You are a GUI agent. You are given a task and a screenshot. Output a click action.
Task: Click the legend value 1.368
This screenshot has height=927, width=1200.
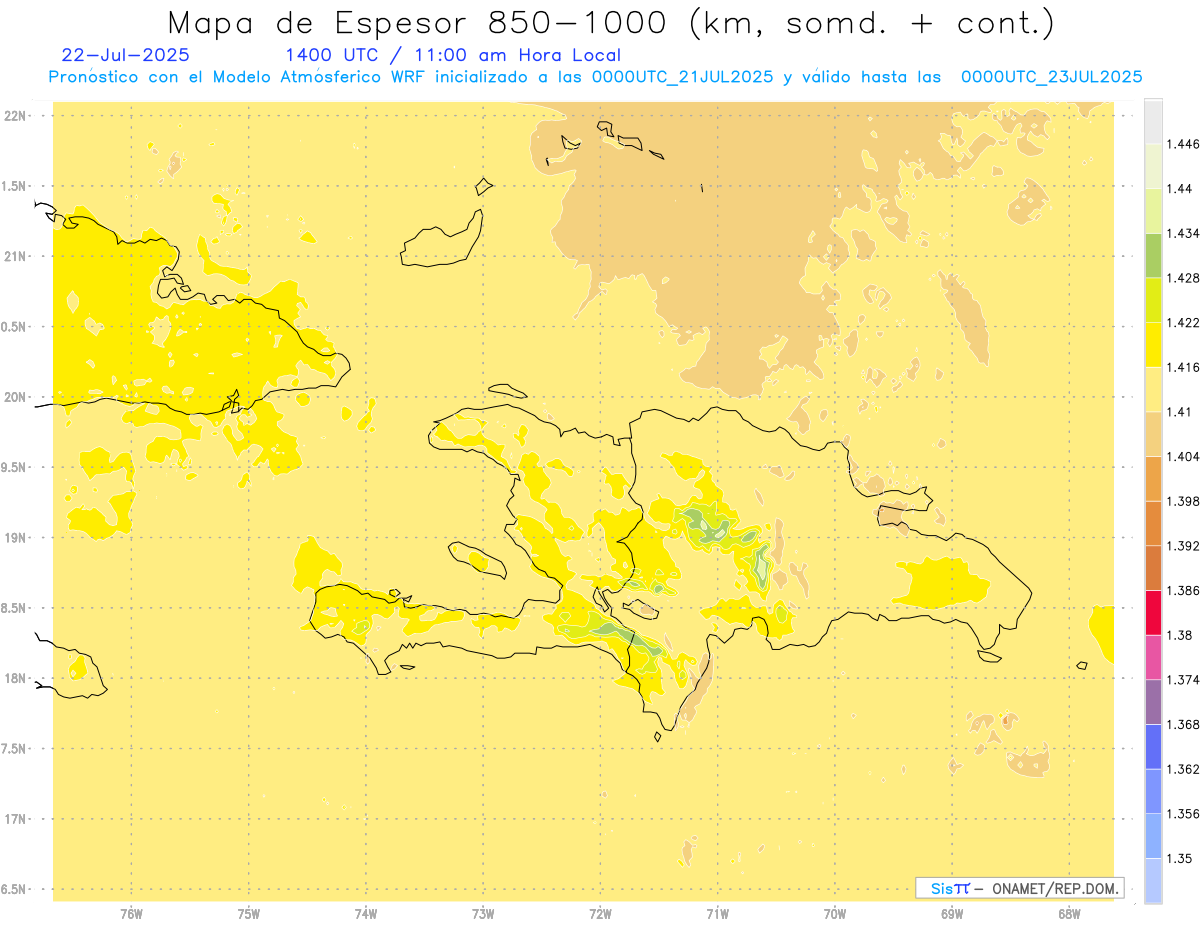(x=1182, y=724)
